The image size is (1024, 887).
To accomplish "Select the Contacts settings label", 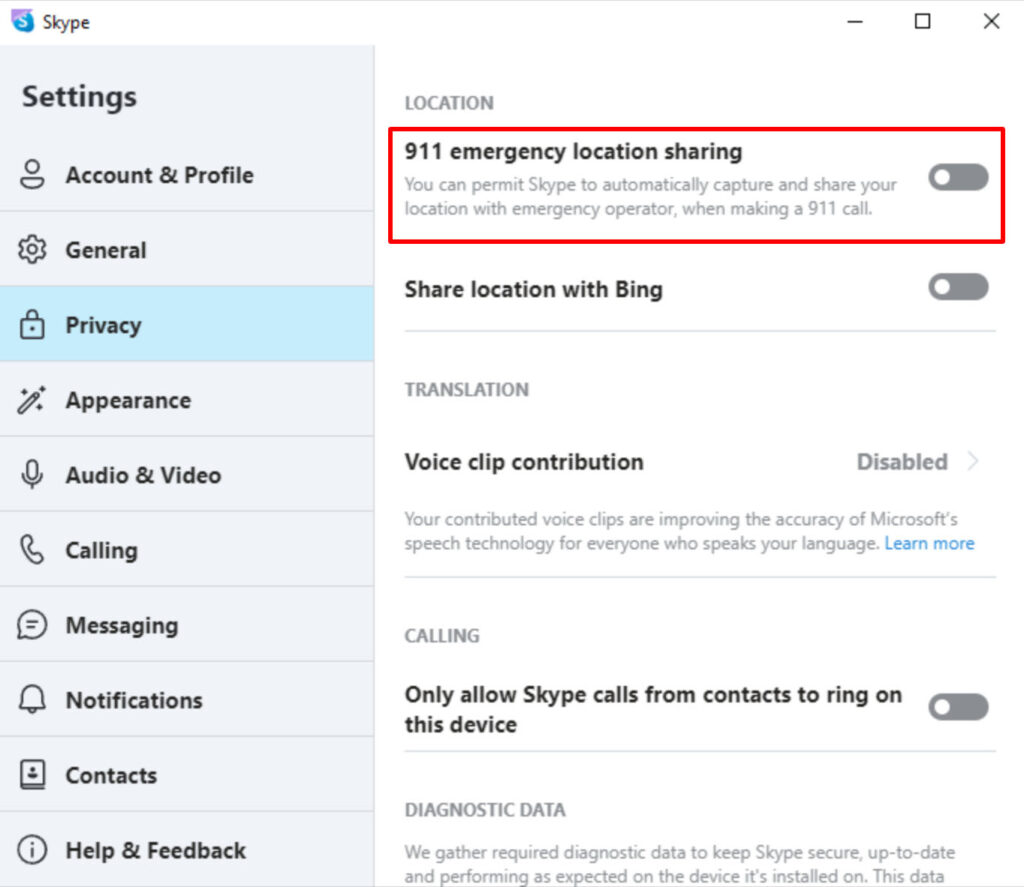I will [111, 775].
